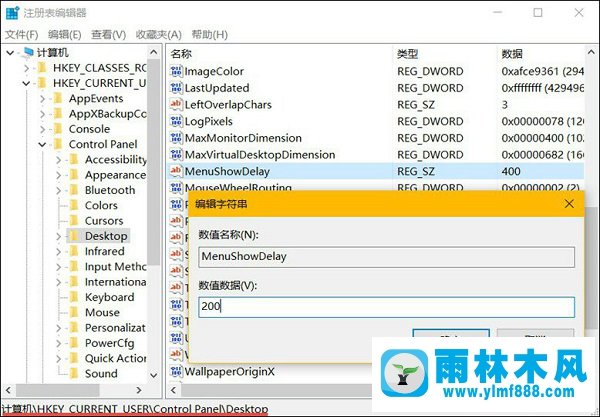Expand the Desktop key
The height and width of the screenshot is (417, 600).
coord(59,236)
